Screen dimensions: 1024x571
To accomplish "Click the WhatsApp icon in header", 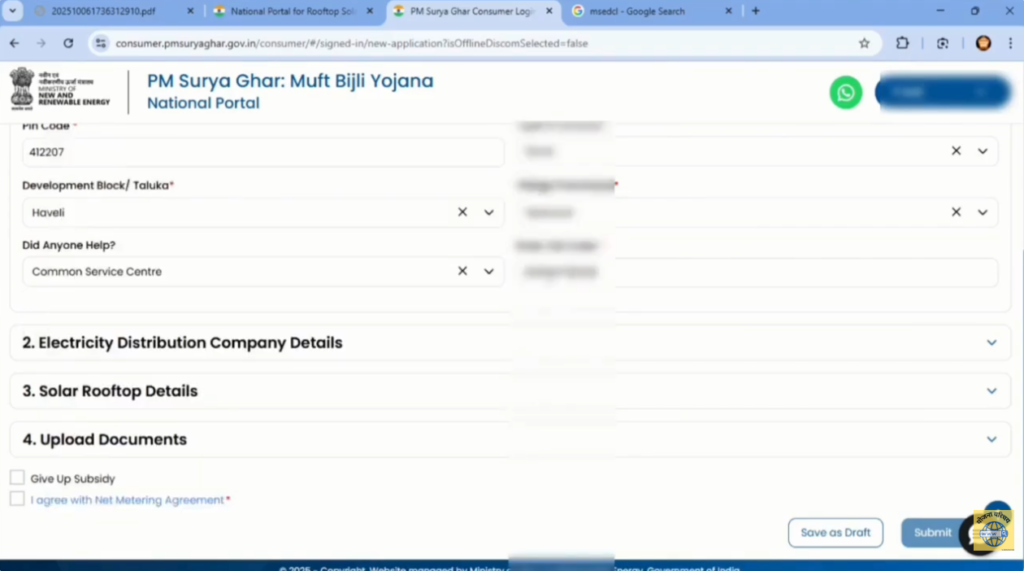I will tap(845, 93).
